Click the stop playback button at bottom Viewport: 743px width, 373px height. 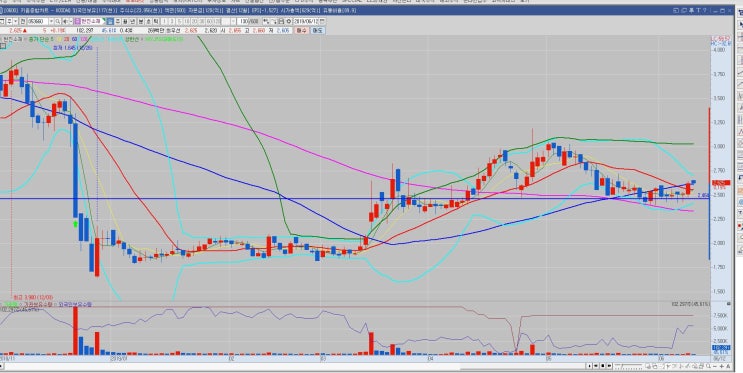(603, 366)
